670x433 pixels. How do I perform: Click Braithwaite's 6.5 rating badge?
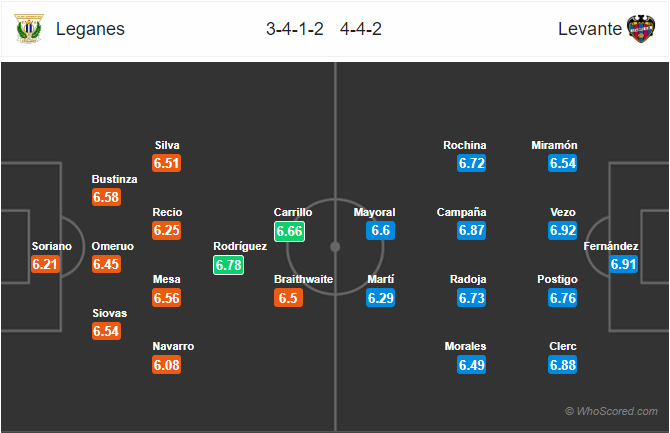(x=289, y=298)
